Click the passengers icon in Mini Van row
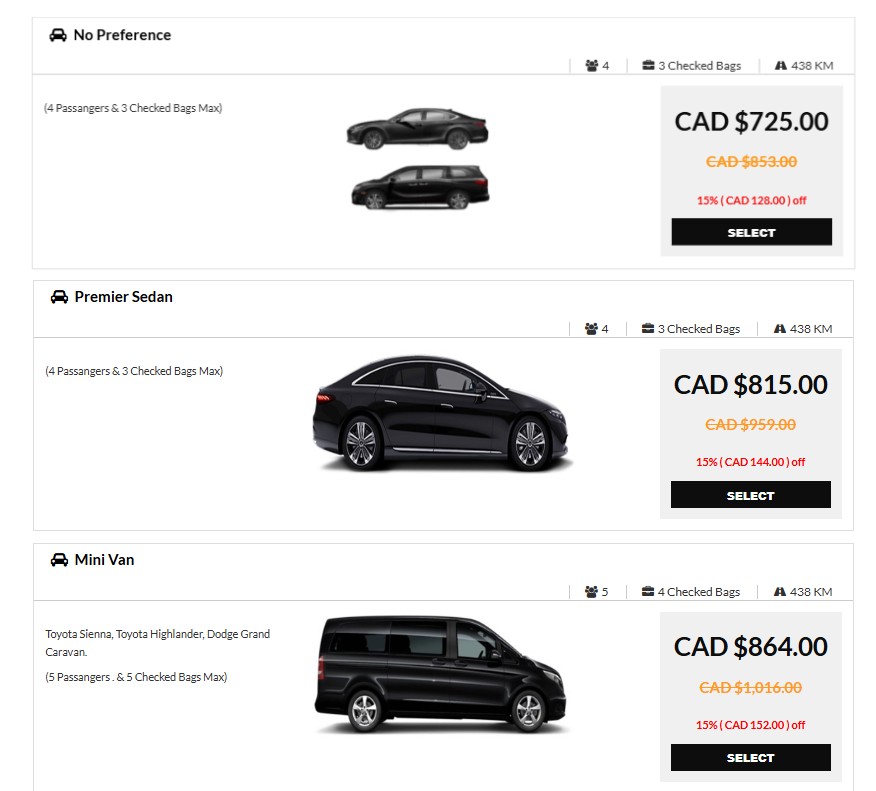The height and width of the screenshot is (791, 876). pos(591,592)
